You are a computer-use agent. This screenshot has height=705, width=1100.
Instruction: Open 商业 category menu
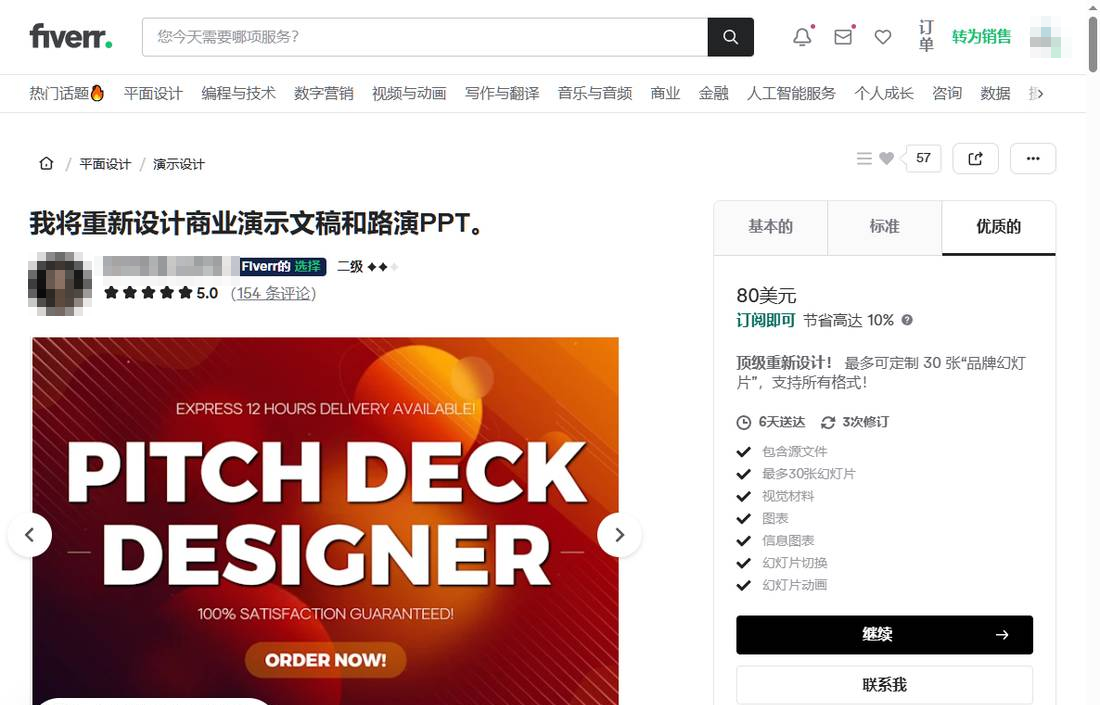pyautogui.click(x=665, y=93)
